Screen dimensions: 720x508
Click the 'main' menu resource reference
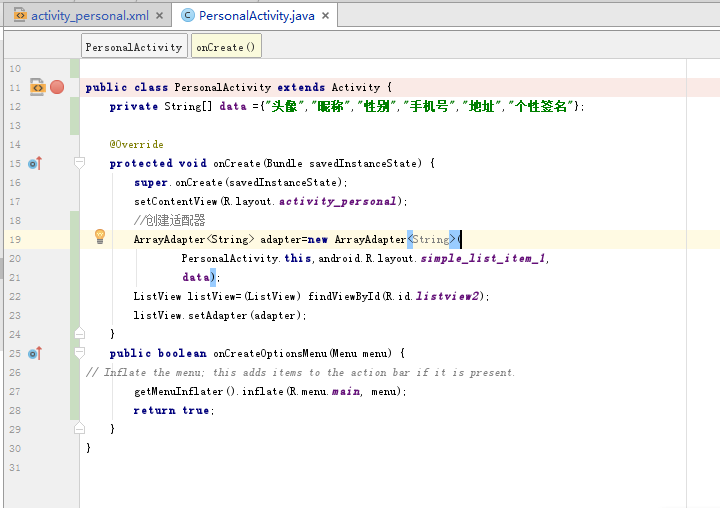pyautogui.click(x=346, y=391)
